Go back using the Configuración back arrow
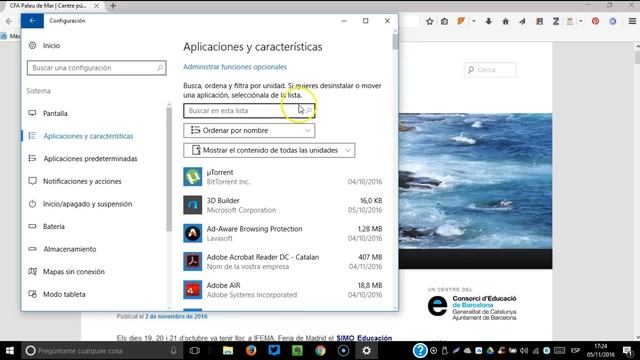 pyautogui.click(x=32, y=21)
